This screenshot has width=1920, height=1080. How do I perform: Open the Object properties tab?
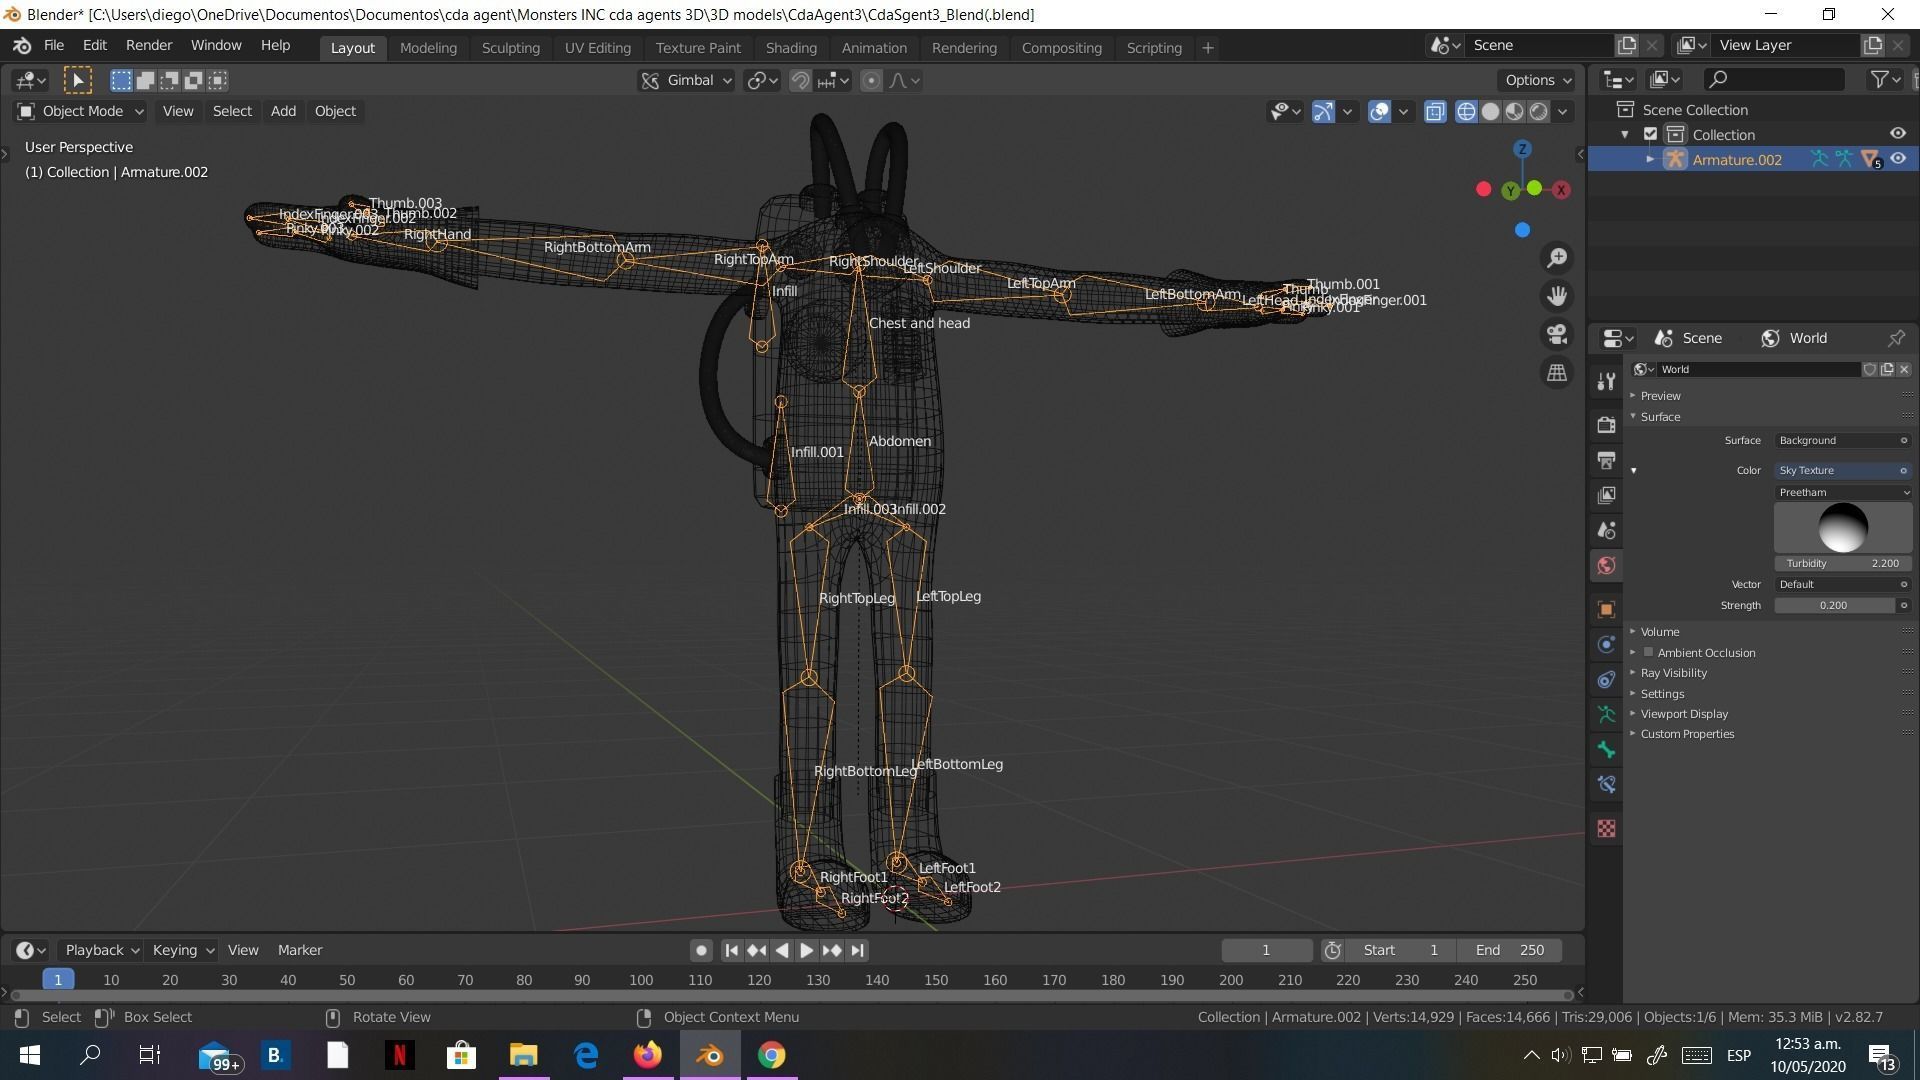pyautogui.click(x=1606, y=609)
